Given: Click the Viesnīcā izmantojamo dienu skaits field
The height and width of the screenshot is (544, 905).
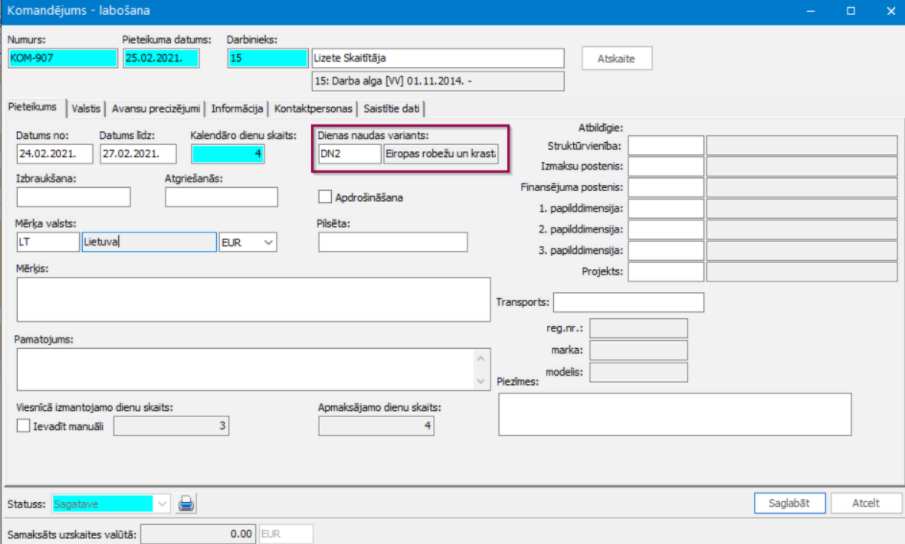Looking at the screenshot, I should (x=171, y=426).
